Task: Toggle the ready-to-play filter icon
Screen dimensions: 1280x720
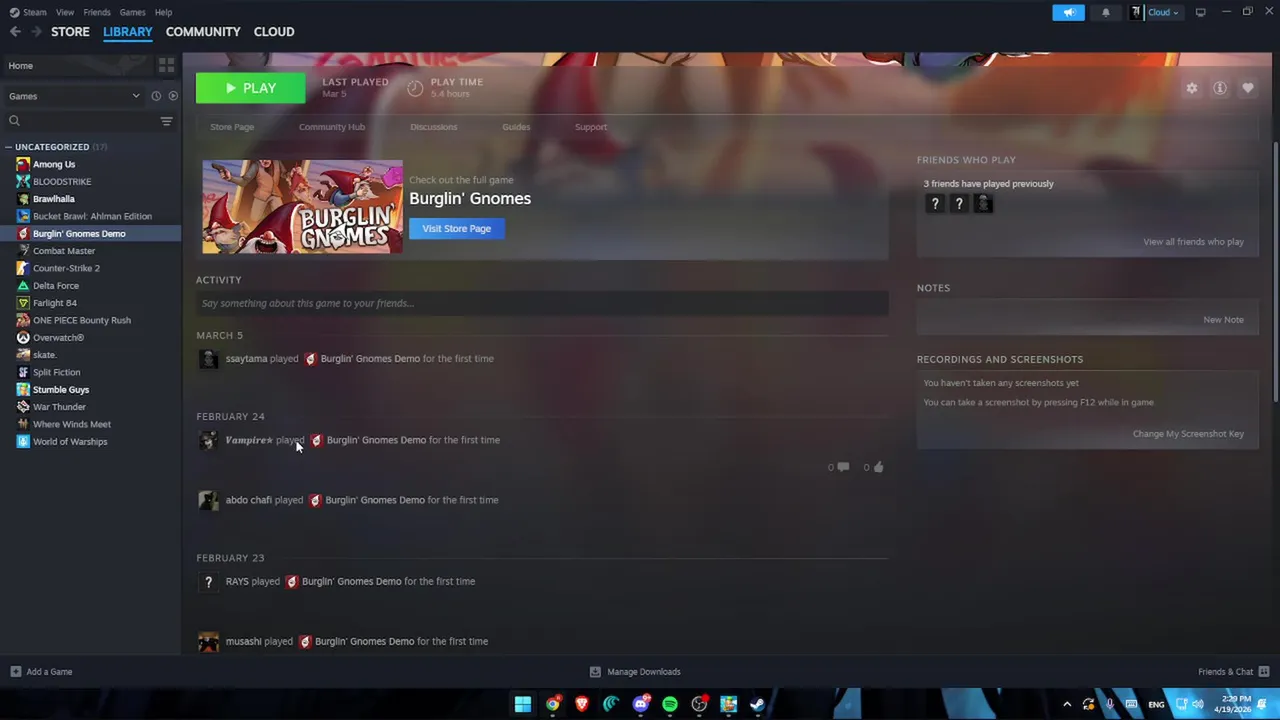Action: pyautogui.click(x=173, y=96)
